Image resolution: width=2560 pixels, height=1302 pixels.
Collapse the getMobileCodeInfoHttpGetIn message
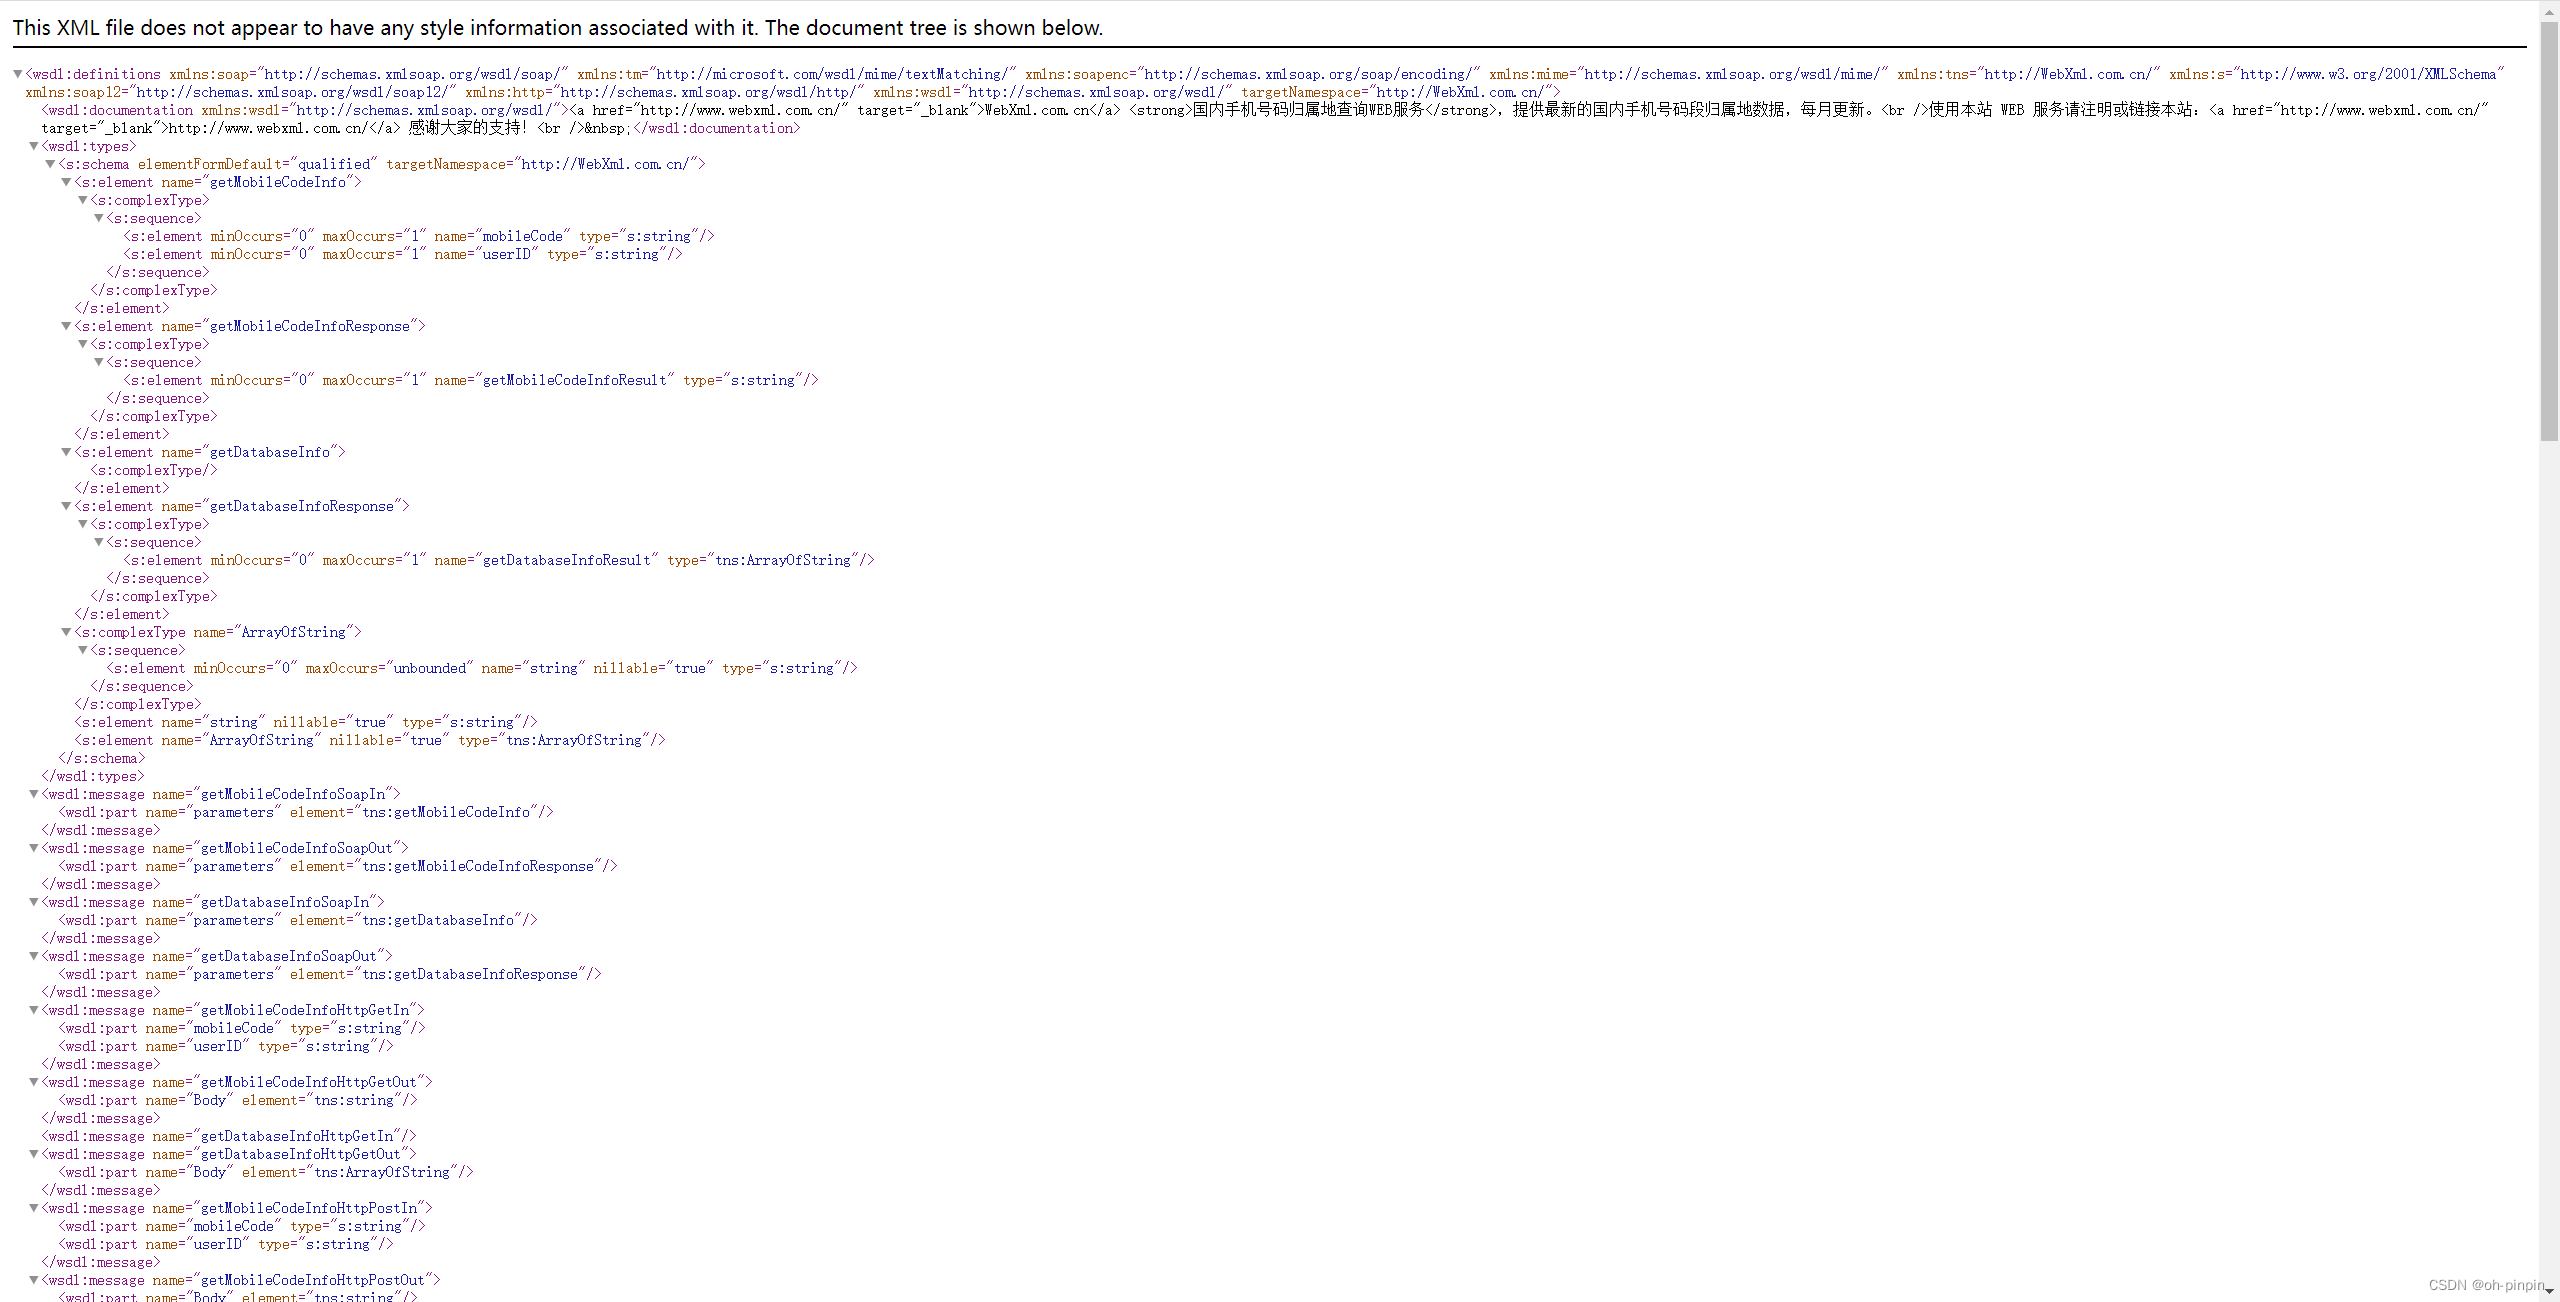(33, 1010)
